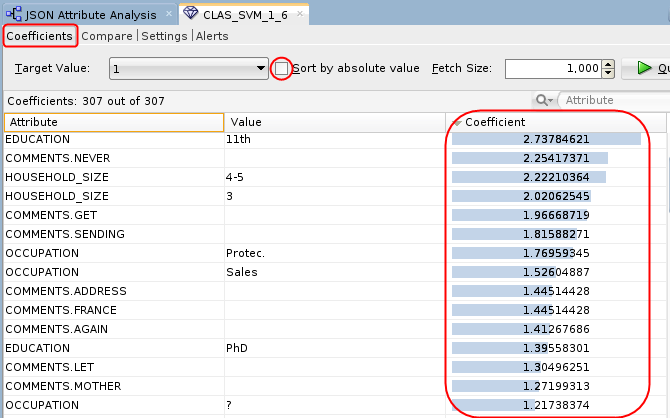This screenshot has height=418, width=670.
Task: Sort by the Coefficient column header
Action: (555, 122)
